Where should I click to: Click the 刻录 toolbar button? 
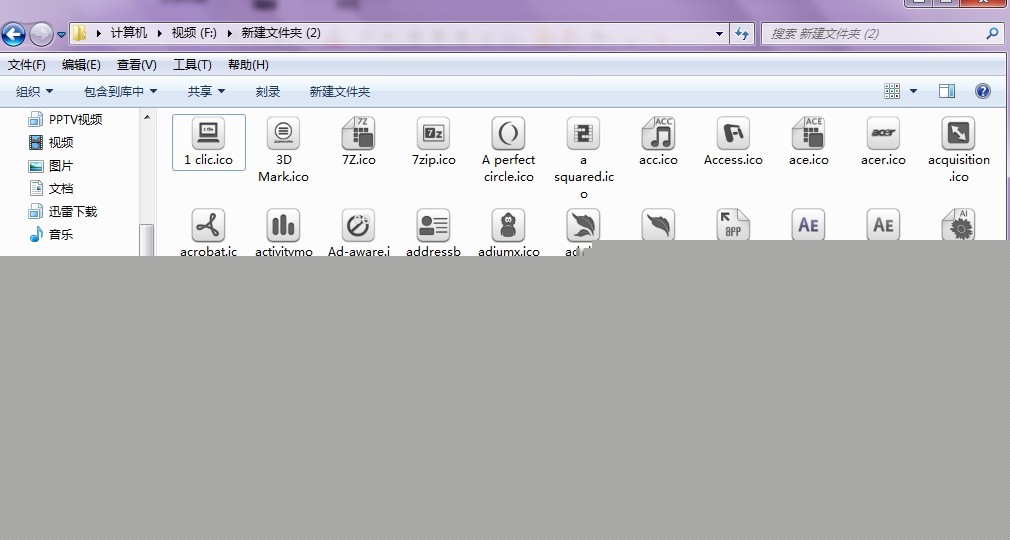[268, 92]
